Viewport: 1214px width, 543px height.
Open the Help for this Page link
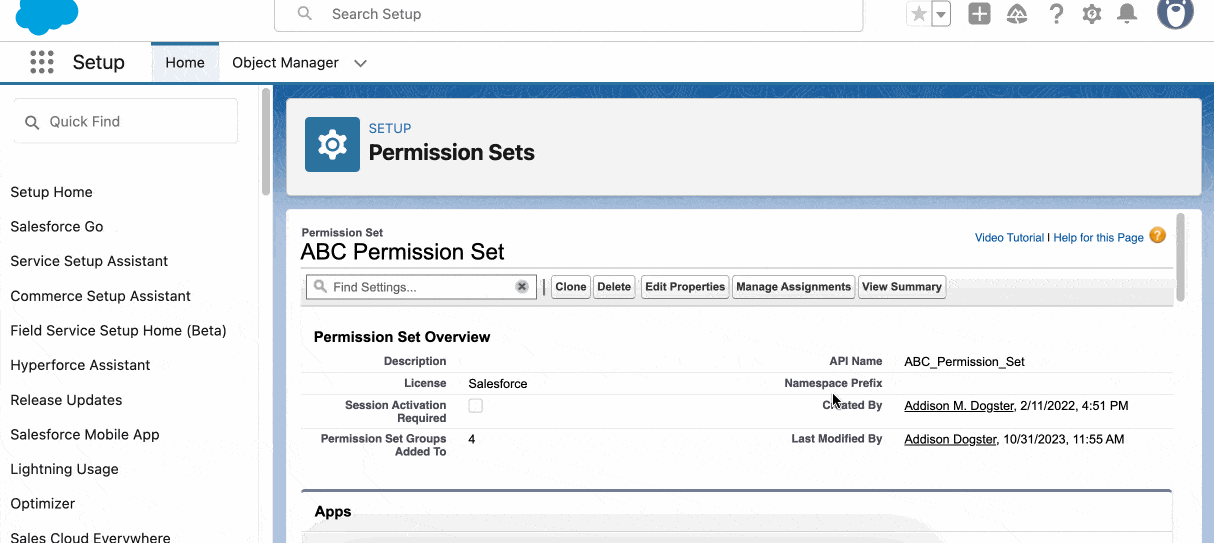[x=1098, y=238]
